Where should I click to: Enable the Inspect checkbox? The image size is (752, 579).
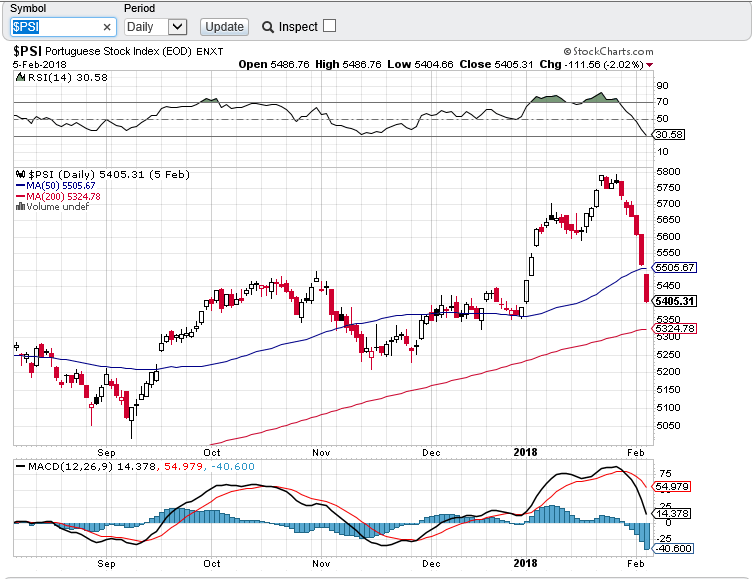coord(329,25)
